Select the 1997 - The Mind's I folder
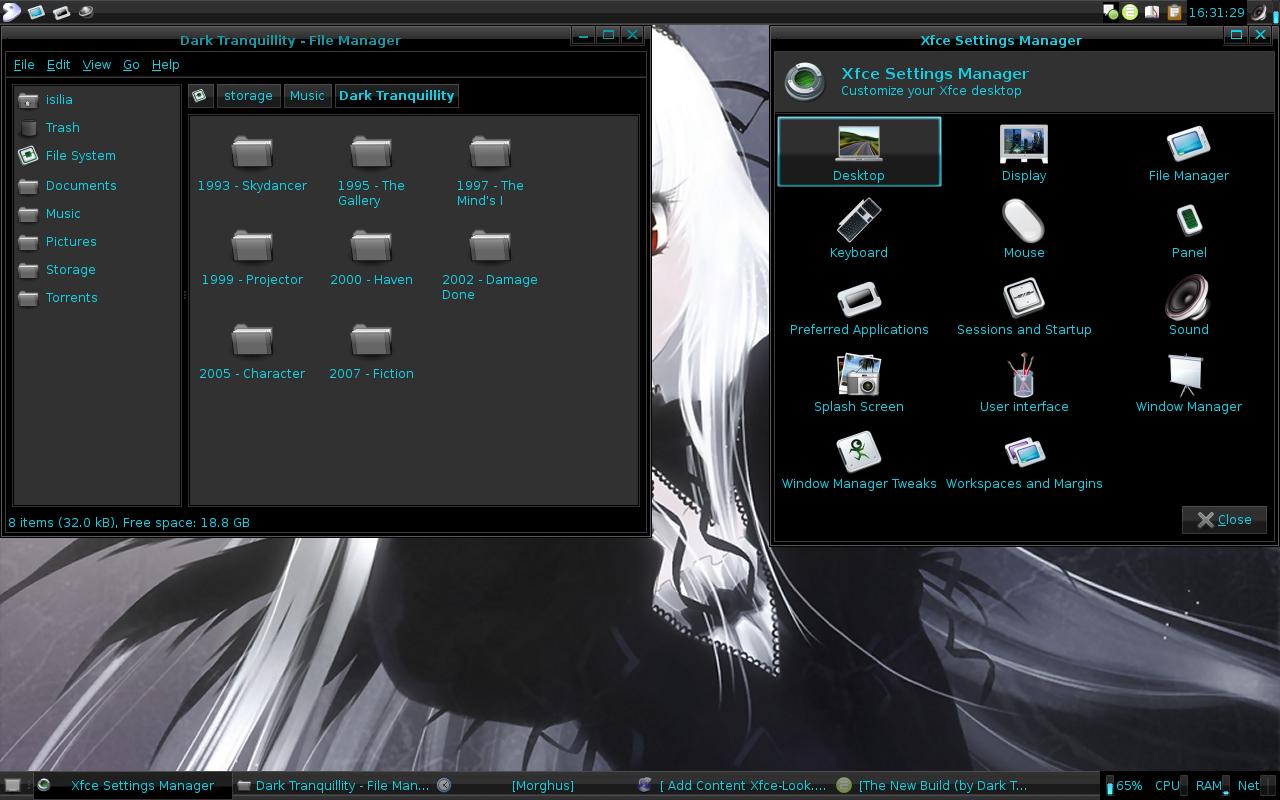 click(490, 170)
